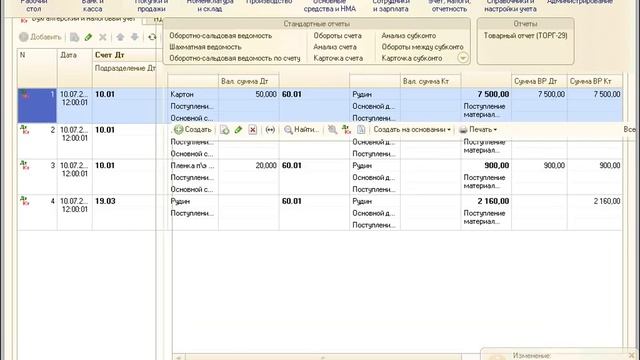Open the Номенклатура и склад section
Screen dimensions: 640x360
[210, 5]
